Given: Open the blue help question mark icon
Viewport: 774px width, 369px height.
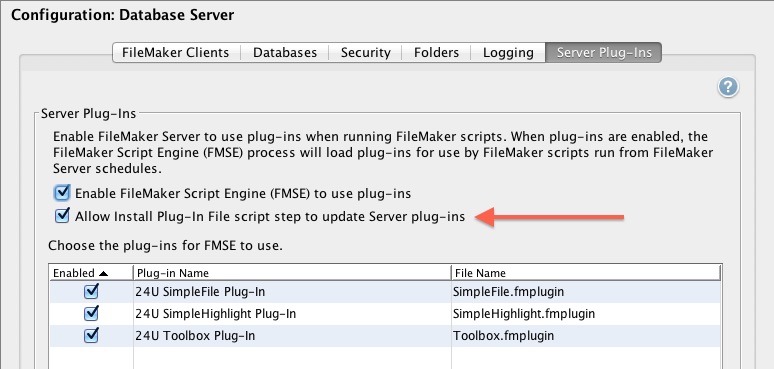Looking at the screenshot, I should pos(728,87).
